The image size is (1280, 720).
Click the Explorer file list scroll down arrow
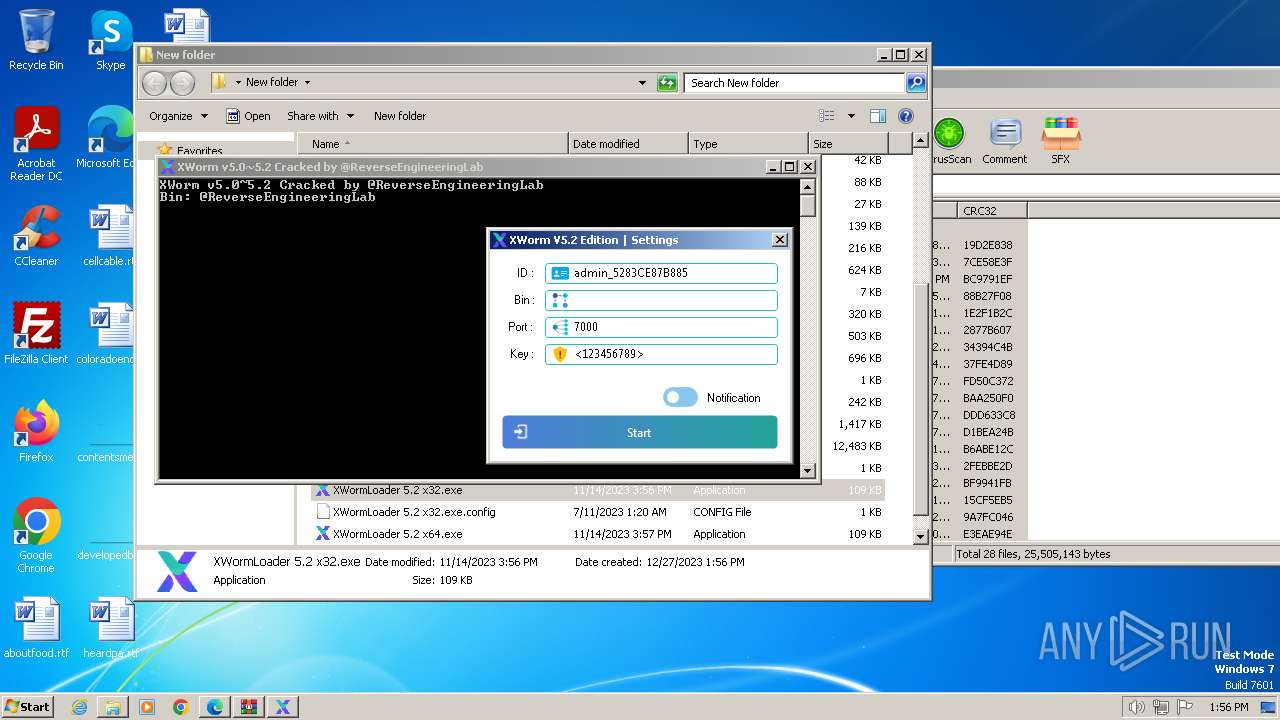921,536
